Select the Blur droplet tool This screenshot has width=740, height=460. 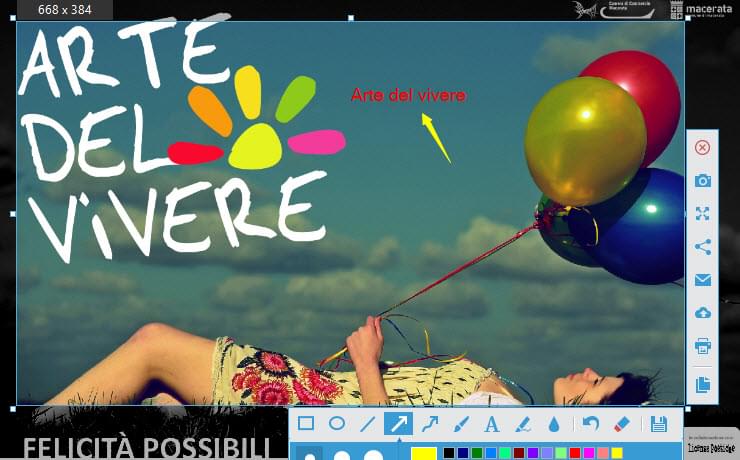coord(554,424)
